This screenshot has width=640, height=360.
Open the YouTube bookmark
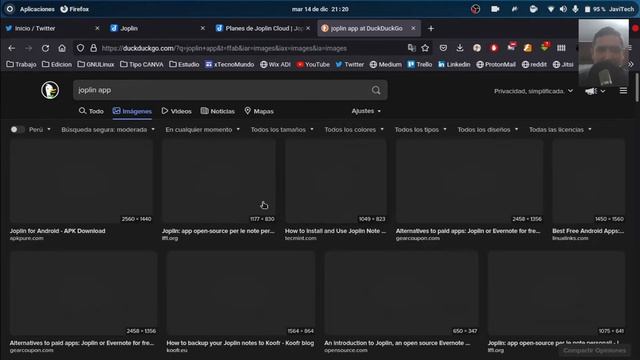pos(313,64)
